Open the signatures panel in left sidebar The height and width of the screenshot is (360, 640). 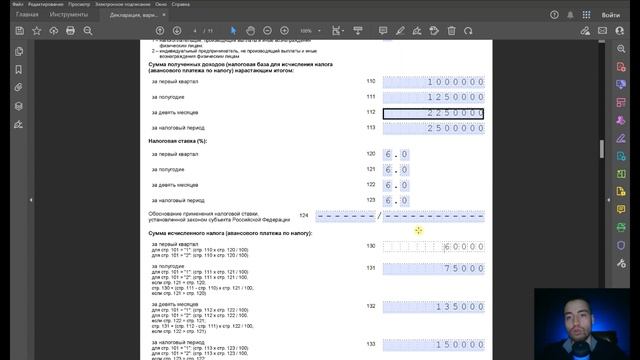19,124
